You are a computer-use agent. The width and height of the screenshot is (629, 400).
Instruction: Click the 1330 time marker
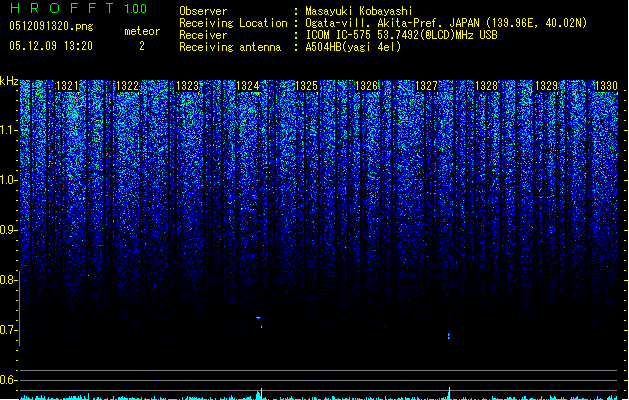(x=606, y=86)
